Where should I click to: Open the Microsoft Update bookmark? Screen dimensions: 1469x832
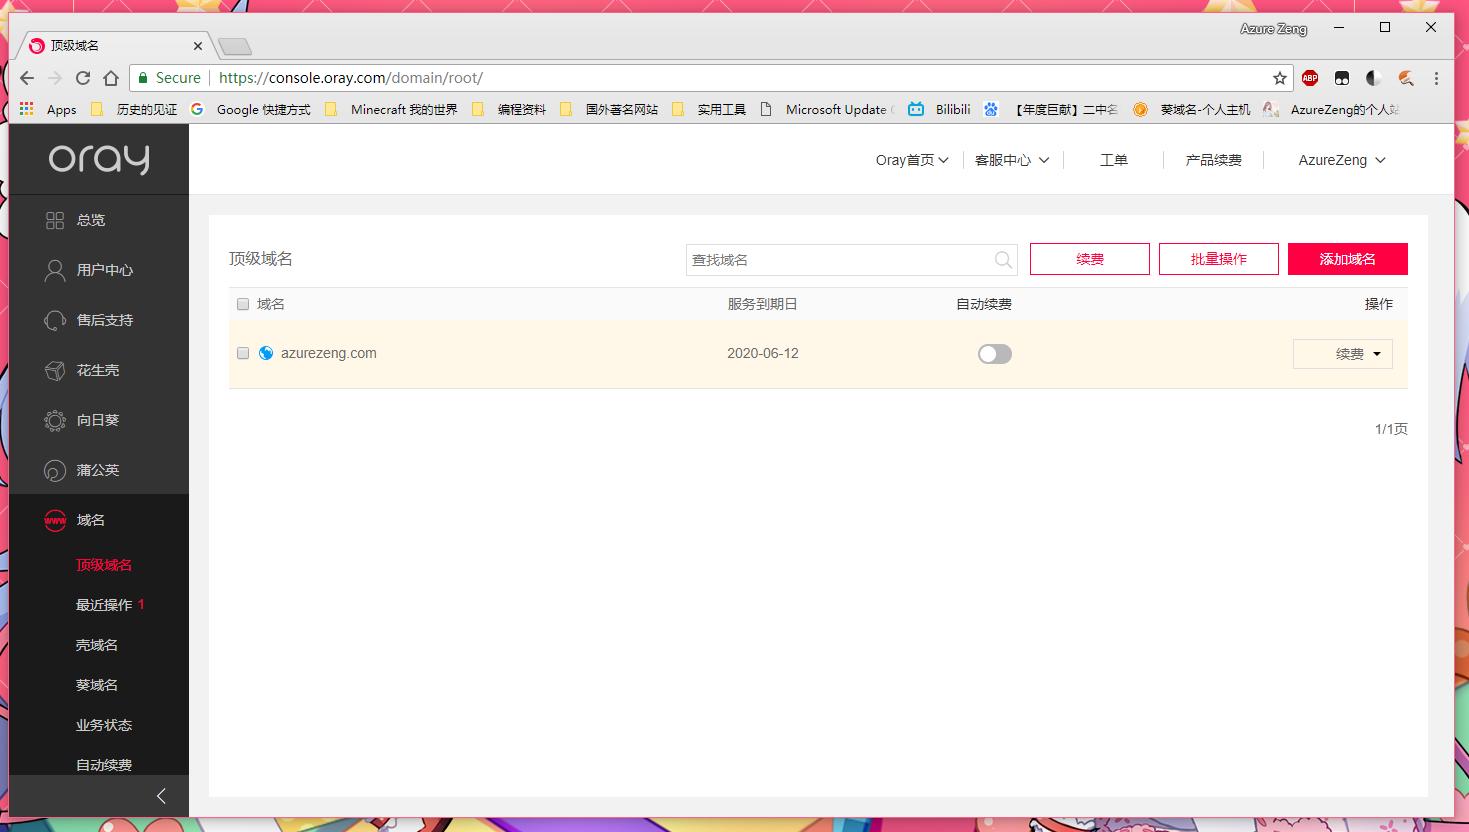click(x=827, y=109)
